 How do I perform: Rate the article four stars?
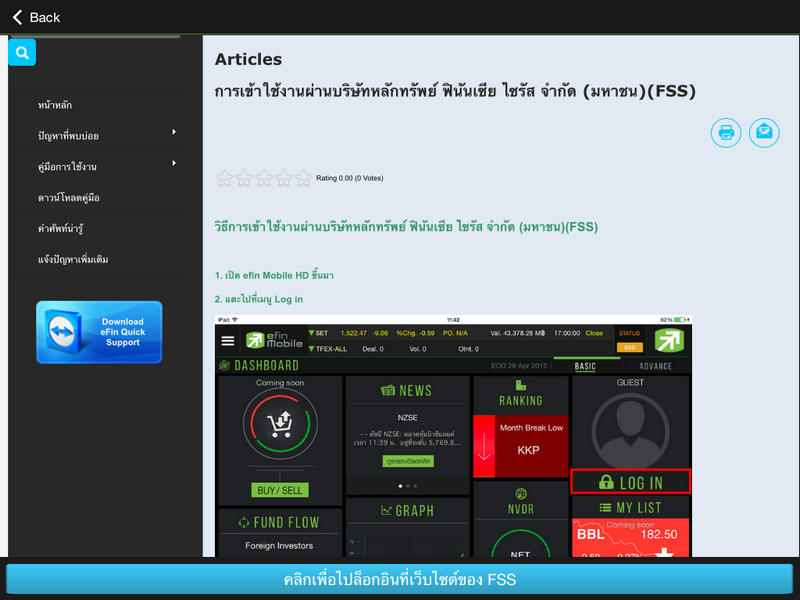pyautogui.click(x=284, y=178)
